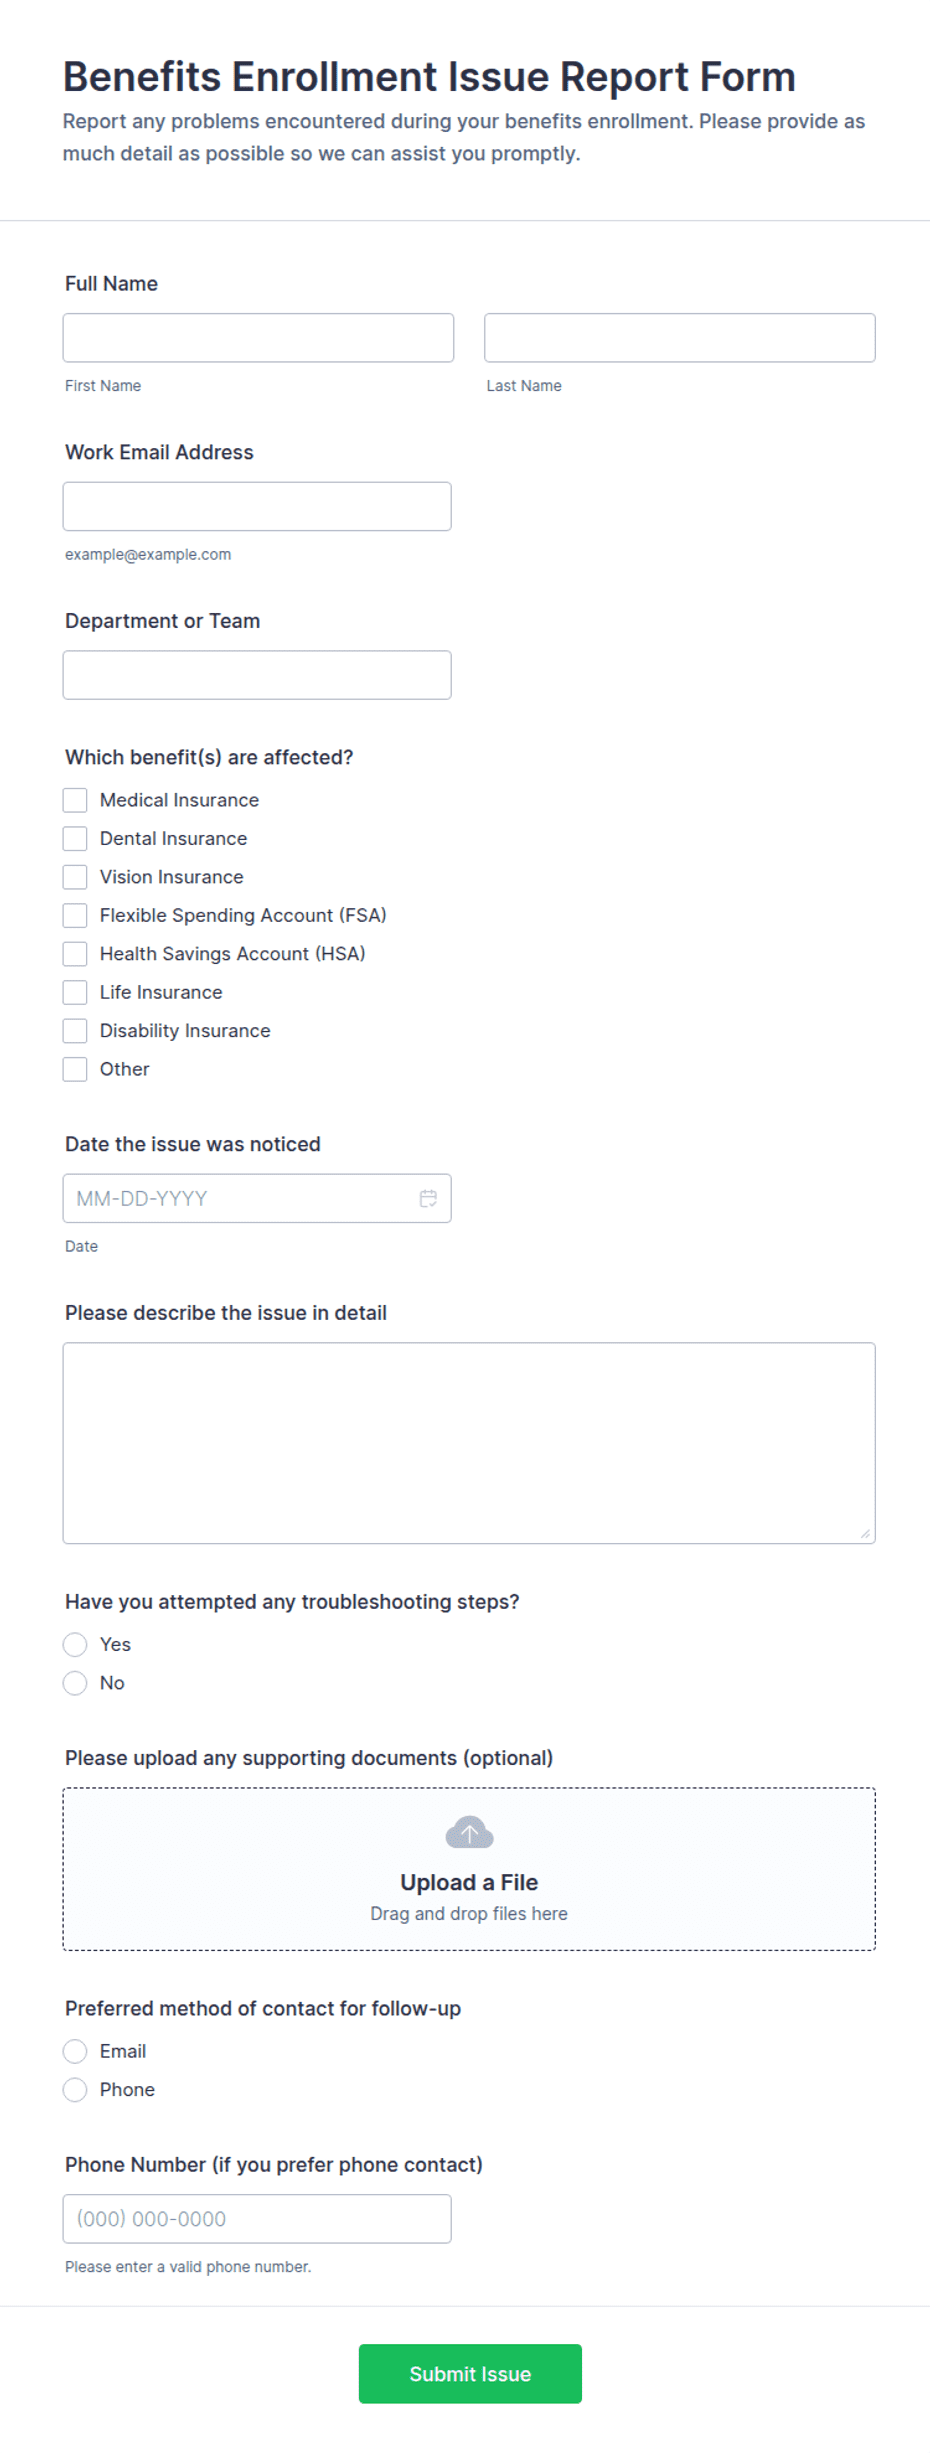Select Phone as preferred contact method

pos(75,2090)
